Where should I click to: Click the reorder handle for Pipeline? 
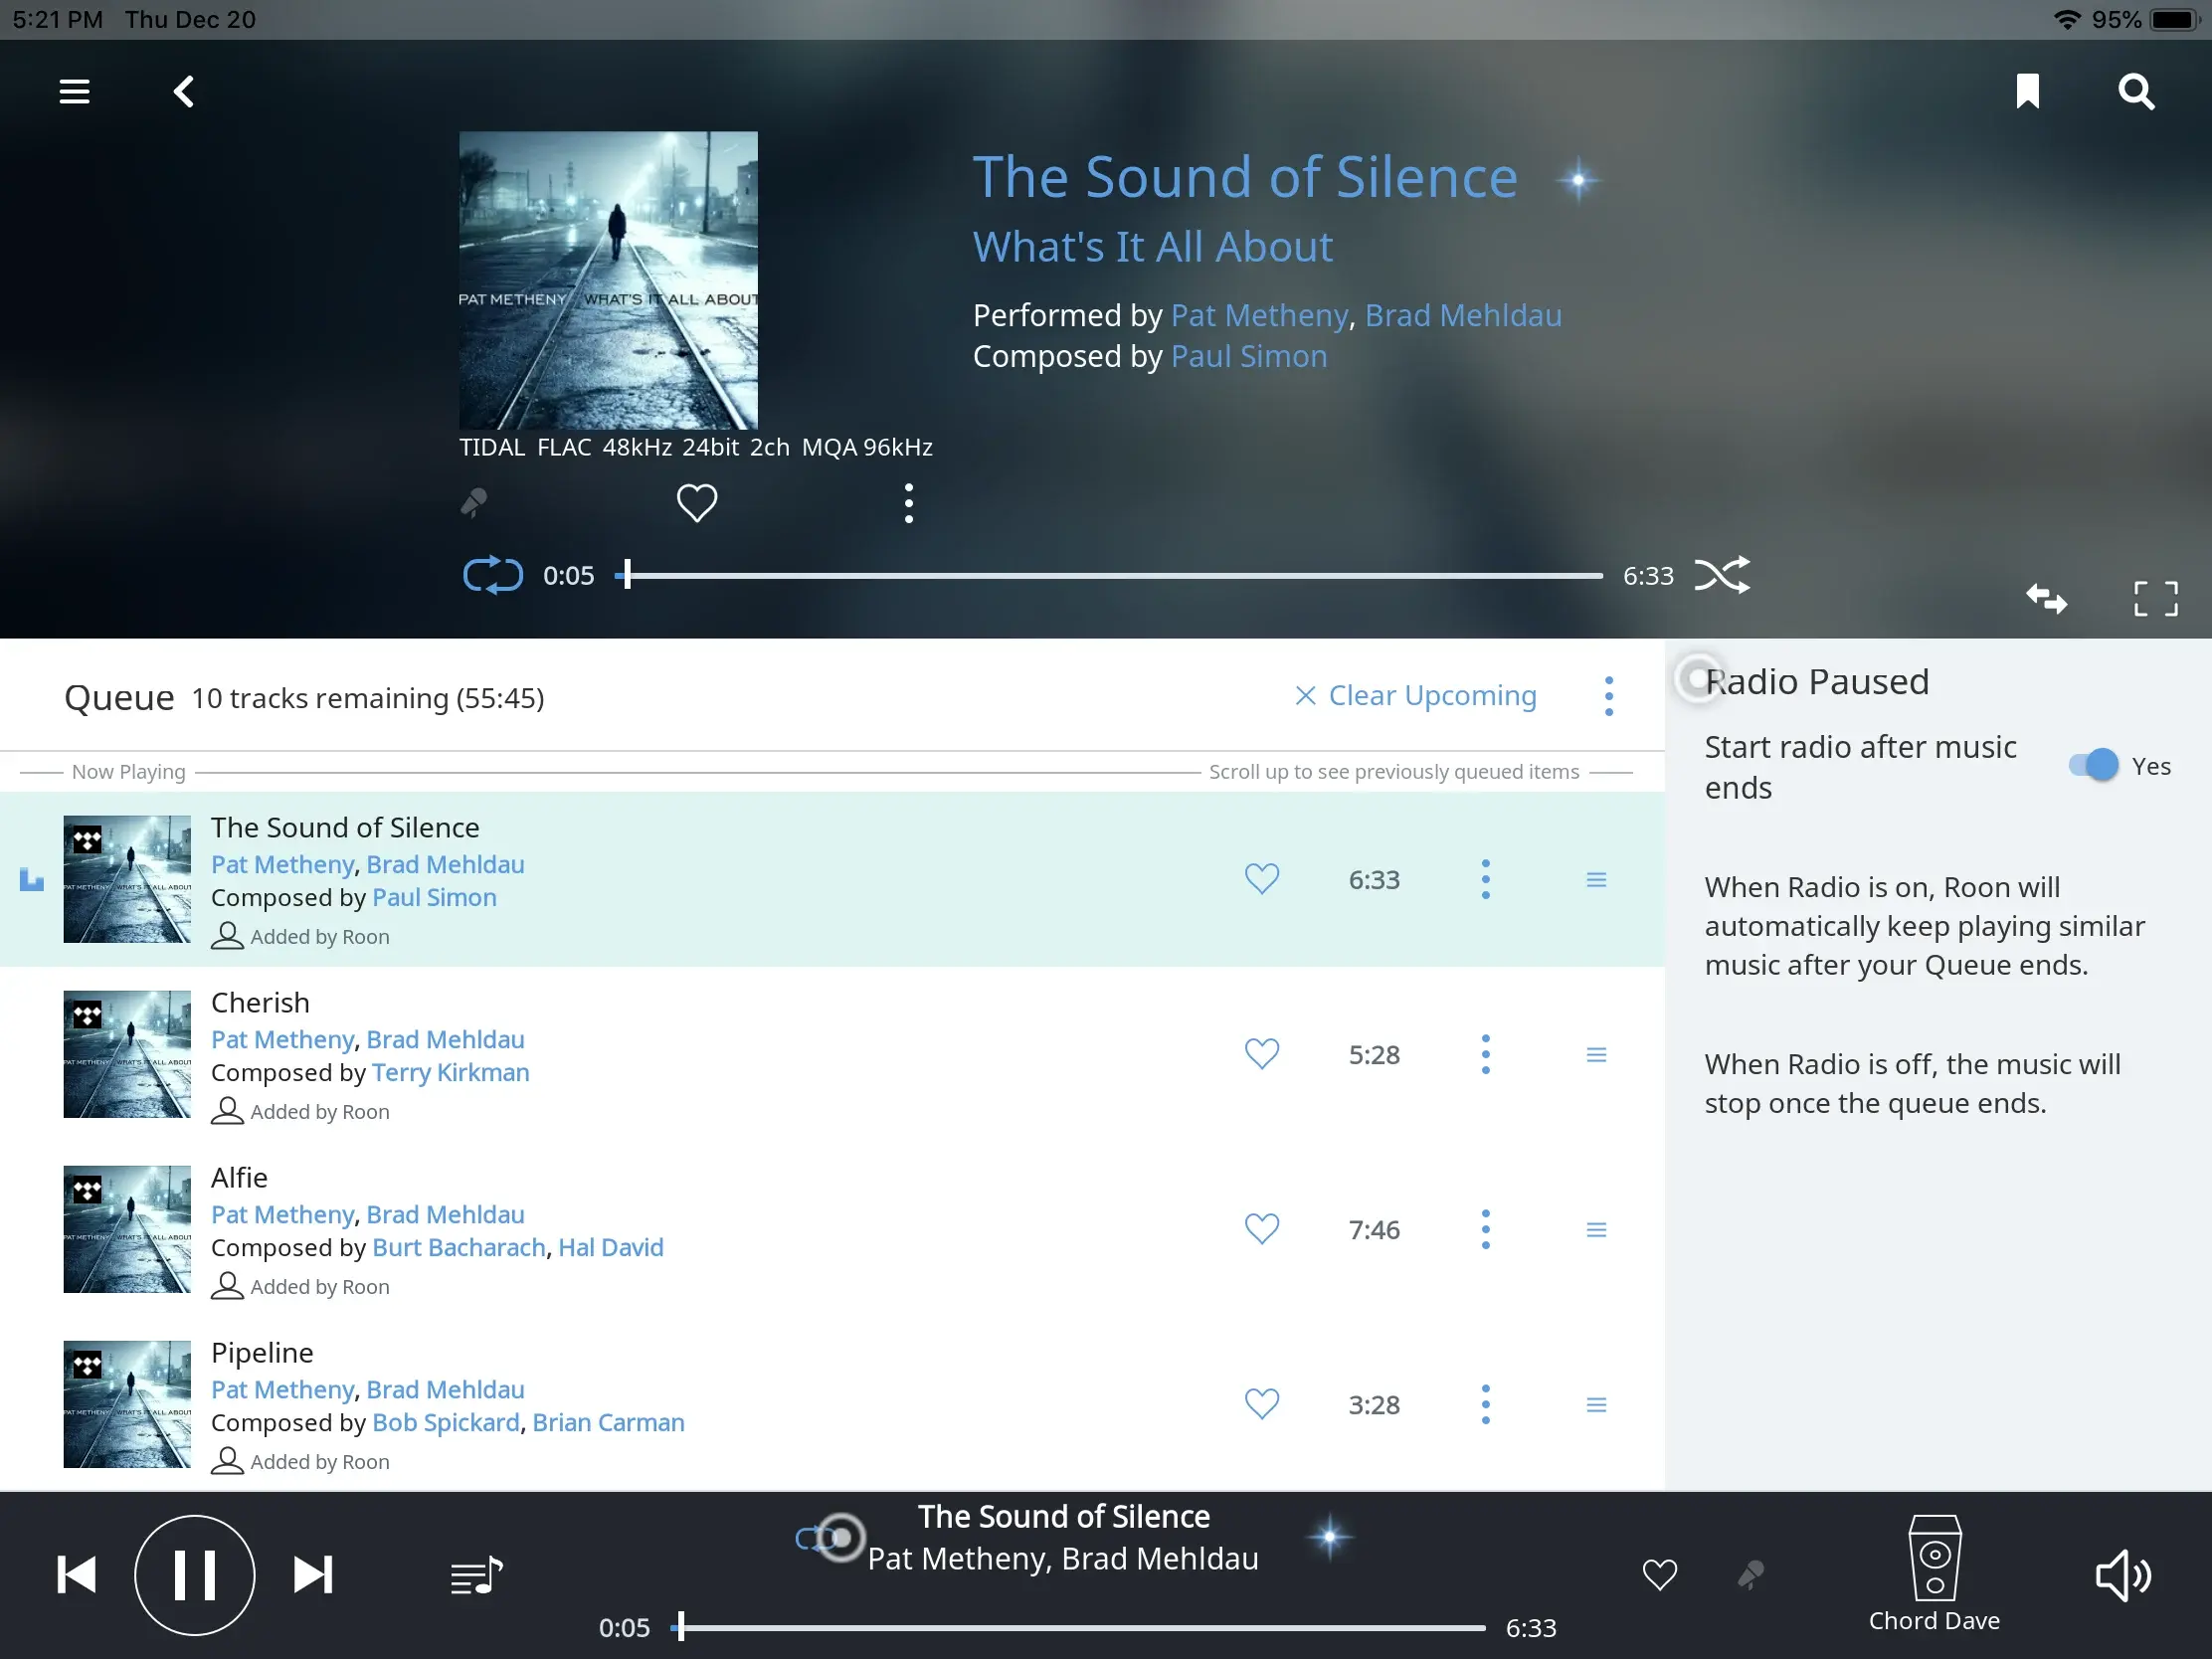pos(1596,1405)
